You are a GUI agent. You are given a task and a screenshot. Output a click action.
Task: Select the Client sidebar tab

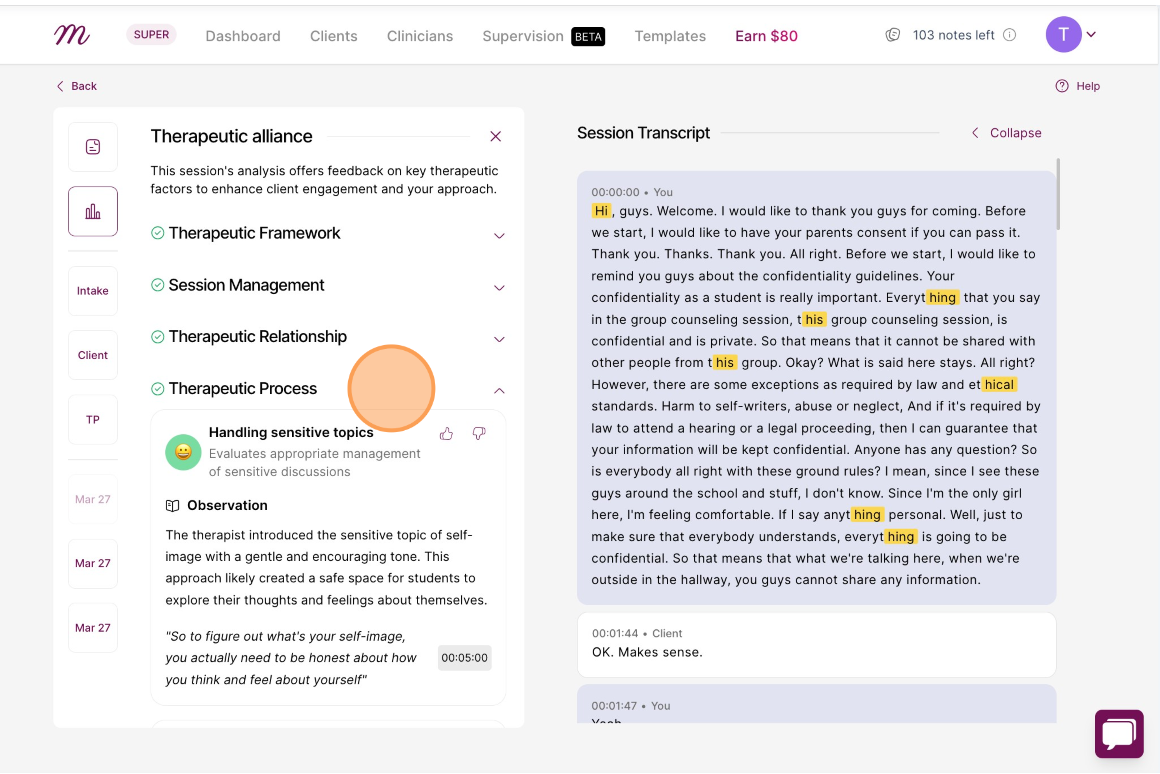click(92, 355)
